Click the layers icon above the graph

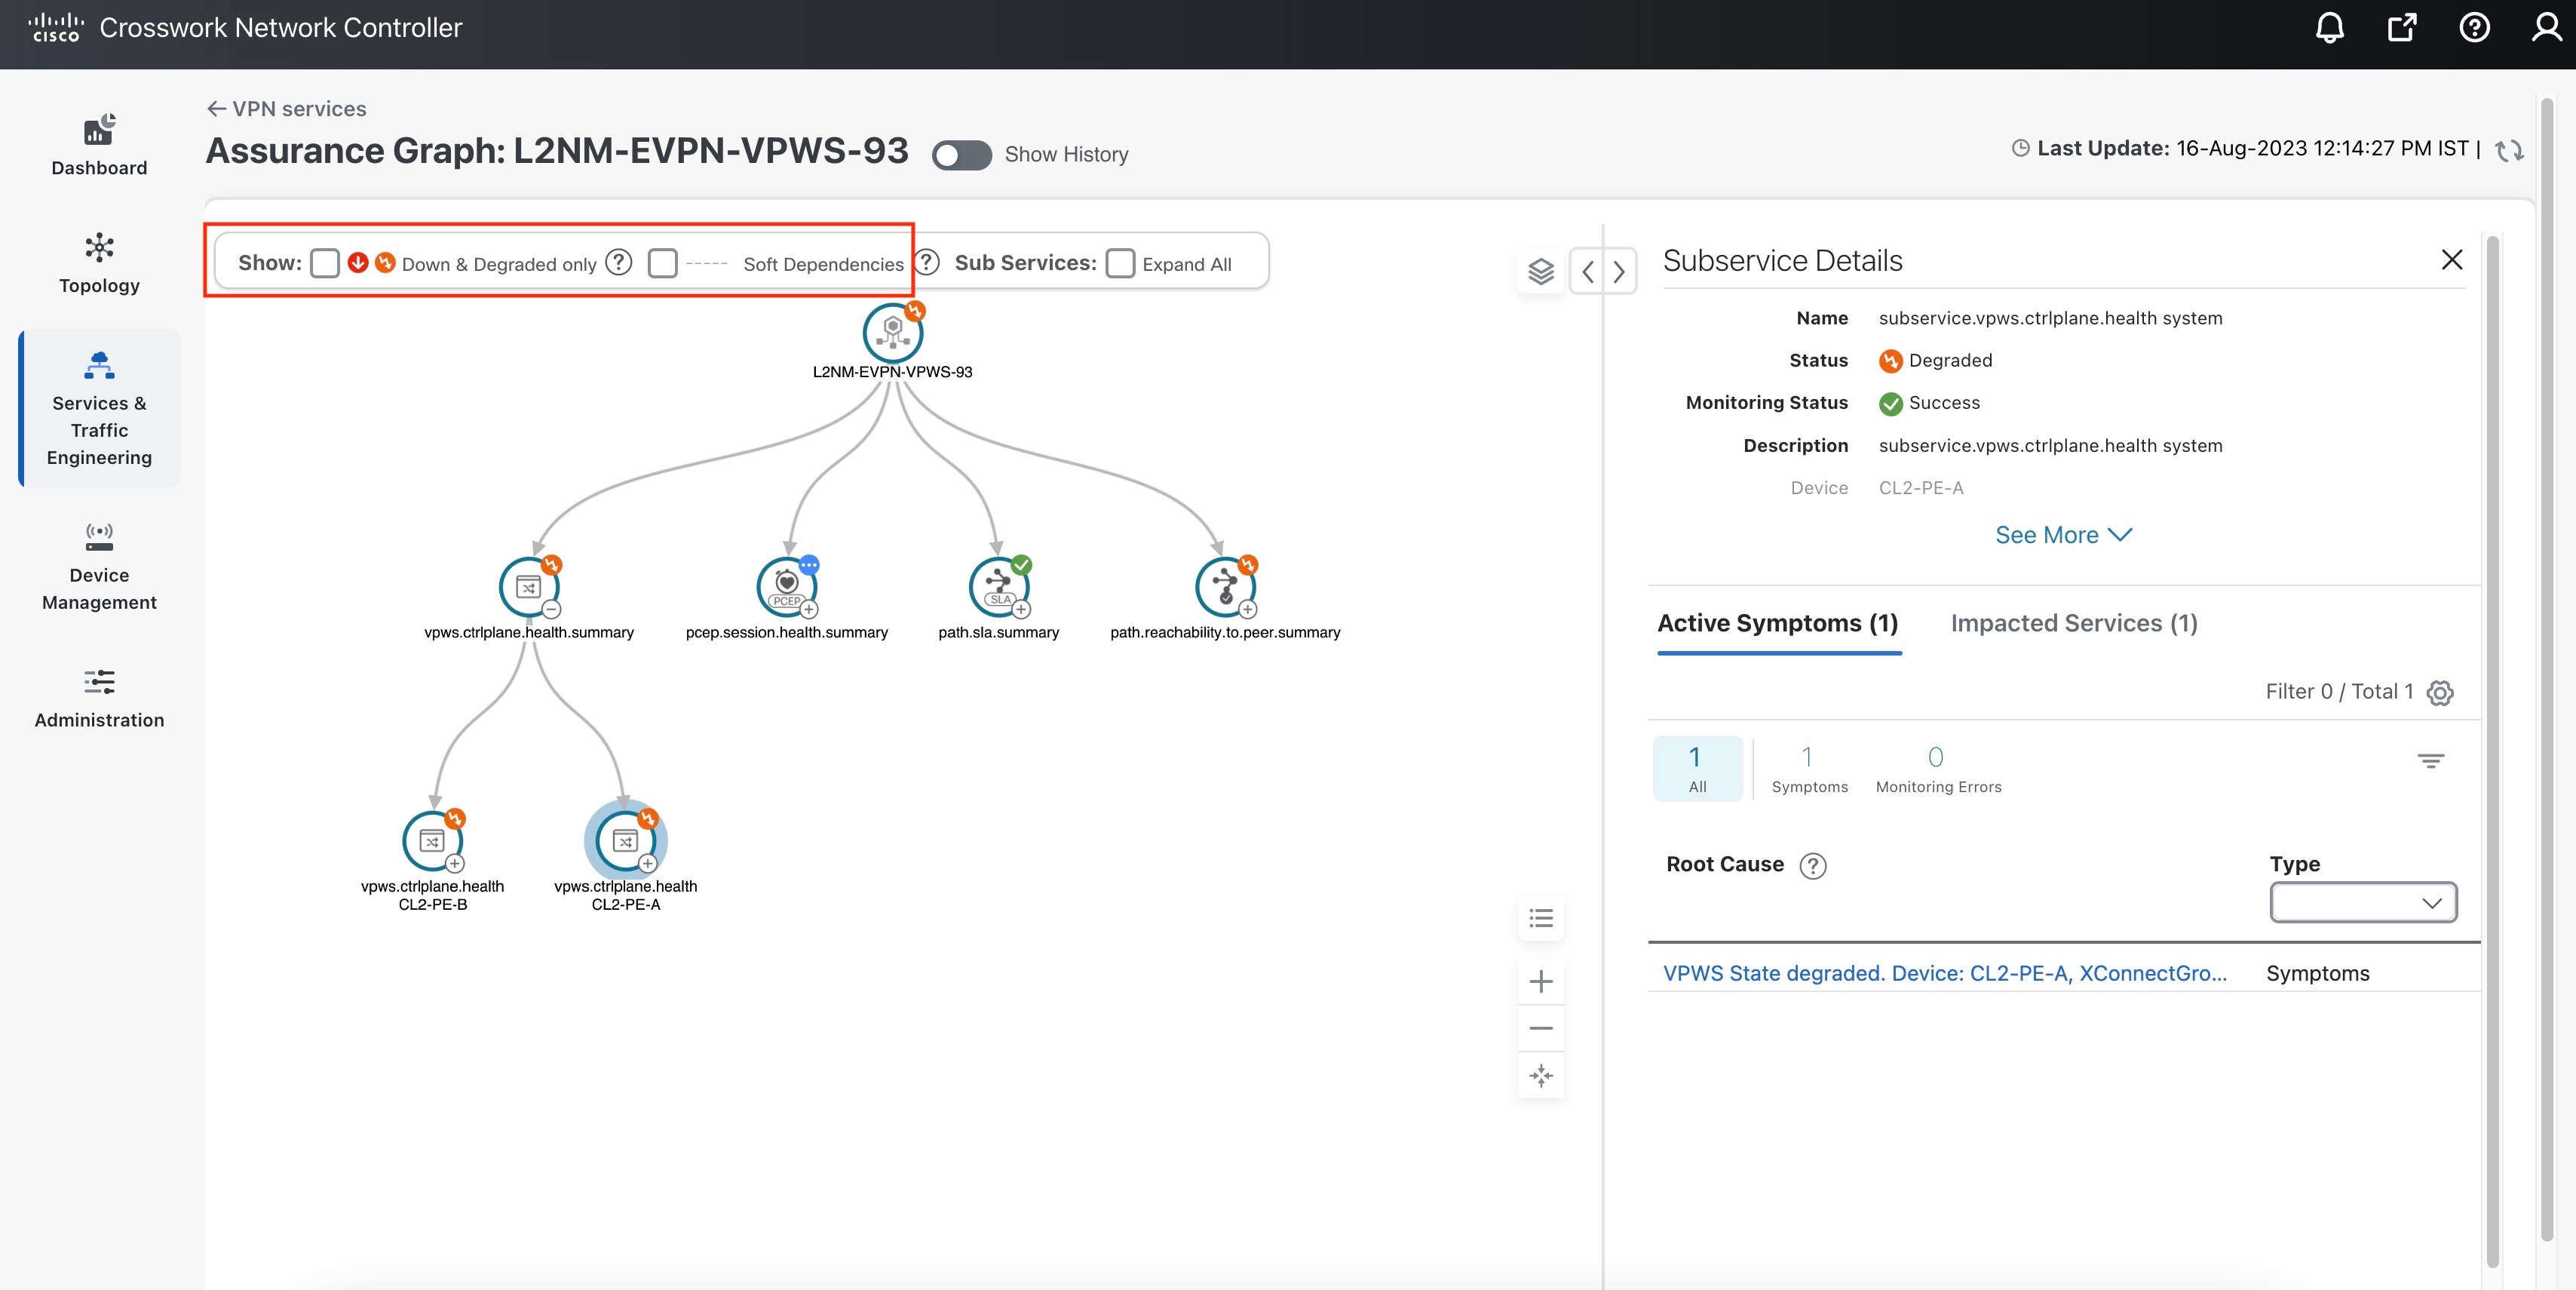point(1540,271)
